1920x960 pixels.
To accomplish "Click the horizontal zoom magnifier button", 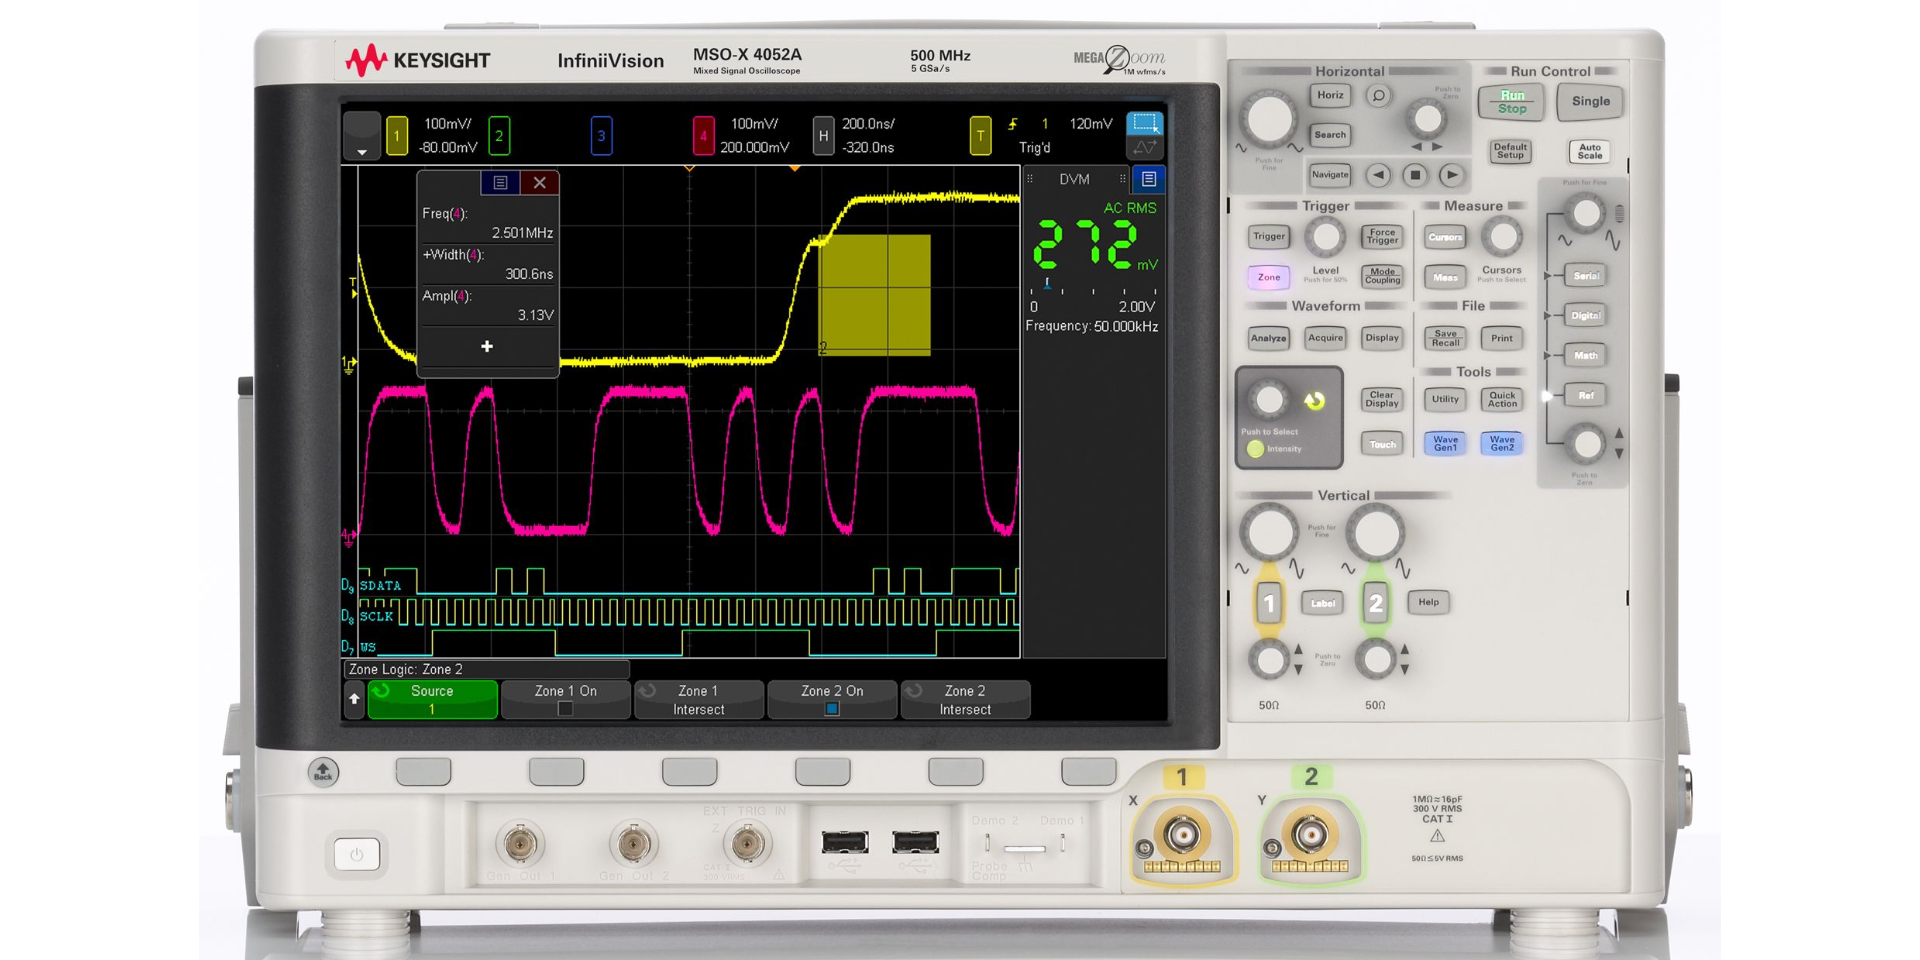I will pos(1378,97).
